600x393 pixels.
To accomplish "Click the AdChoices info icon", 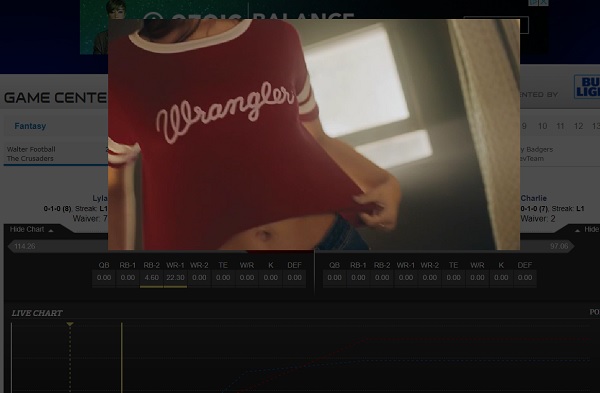I will click(534, 3).
